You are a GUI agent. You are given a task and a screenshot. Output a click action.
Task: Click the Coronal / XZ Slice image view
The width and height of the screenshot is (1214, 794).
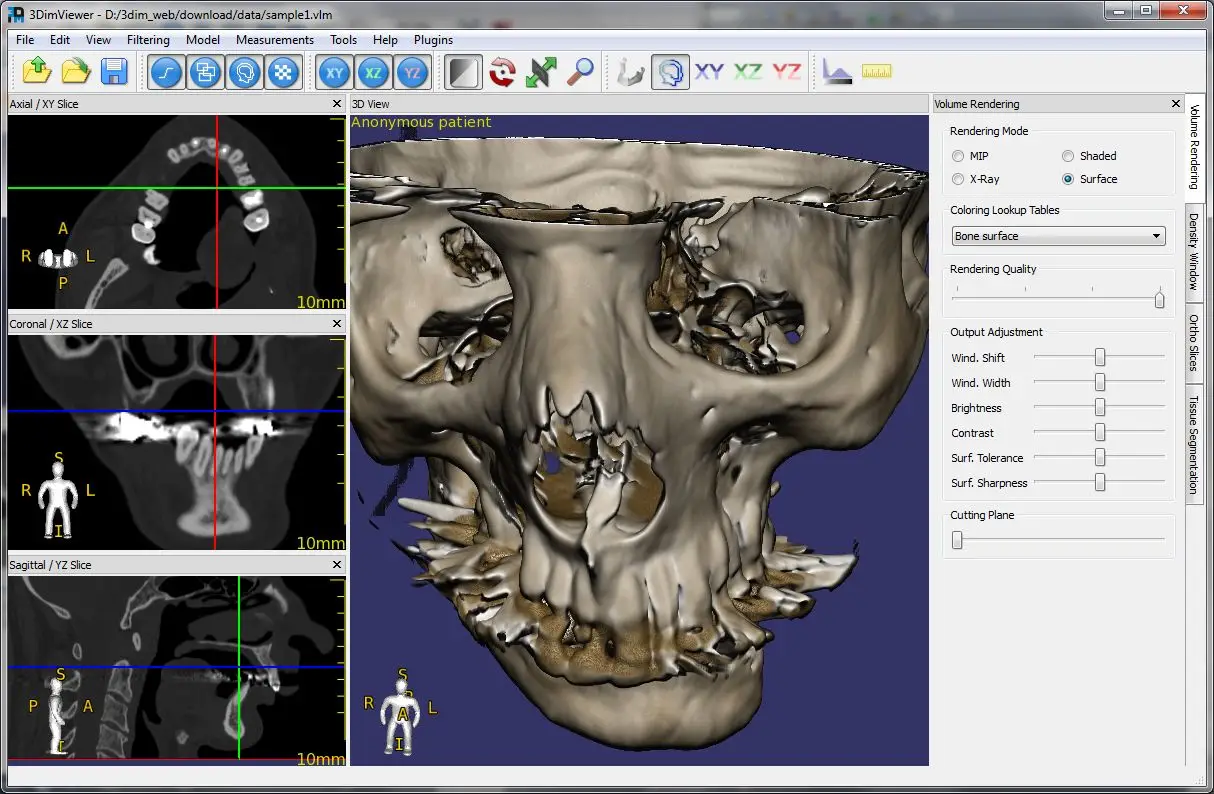(x=176, y=442)
